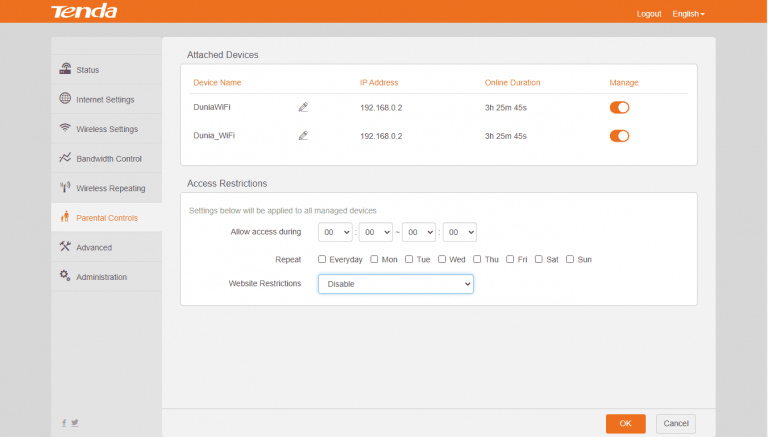Screen dimensions: 768x437
Task: Click the Twitter icon in the sidebar footer
Action: [x=75, y=423]
